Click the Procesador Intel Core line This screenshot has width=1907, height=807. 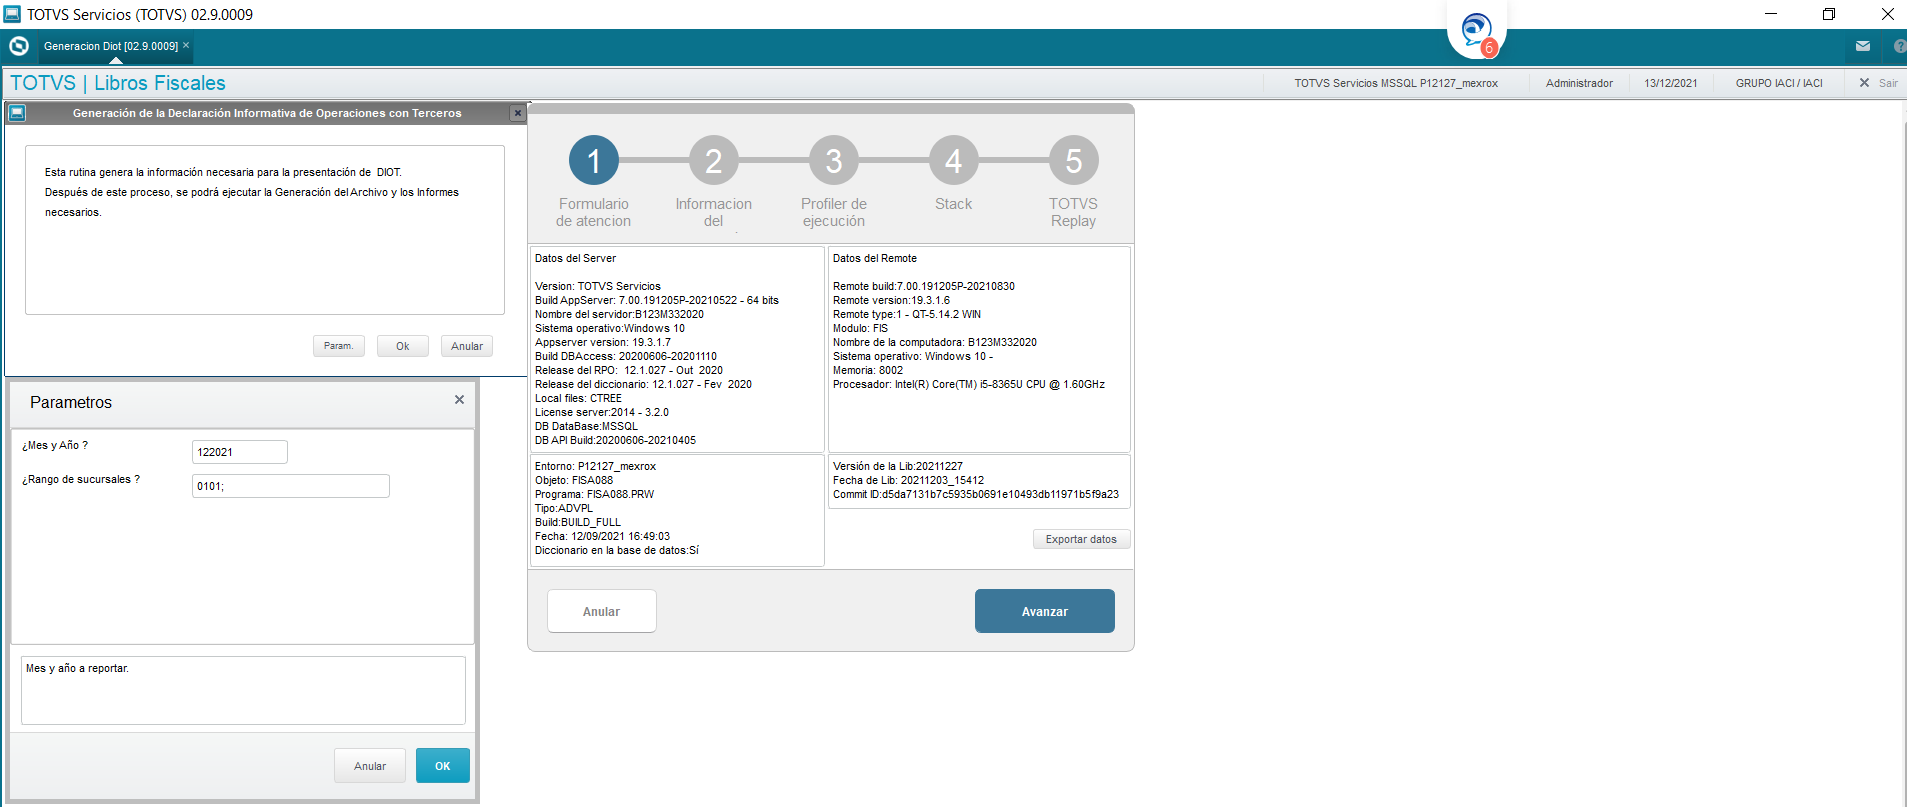tap(969, 384)
